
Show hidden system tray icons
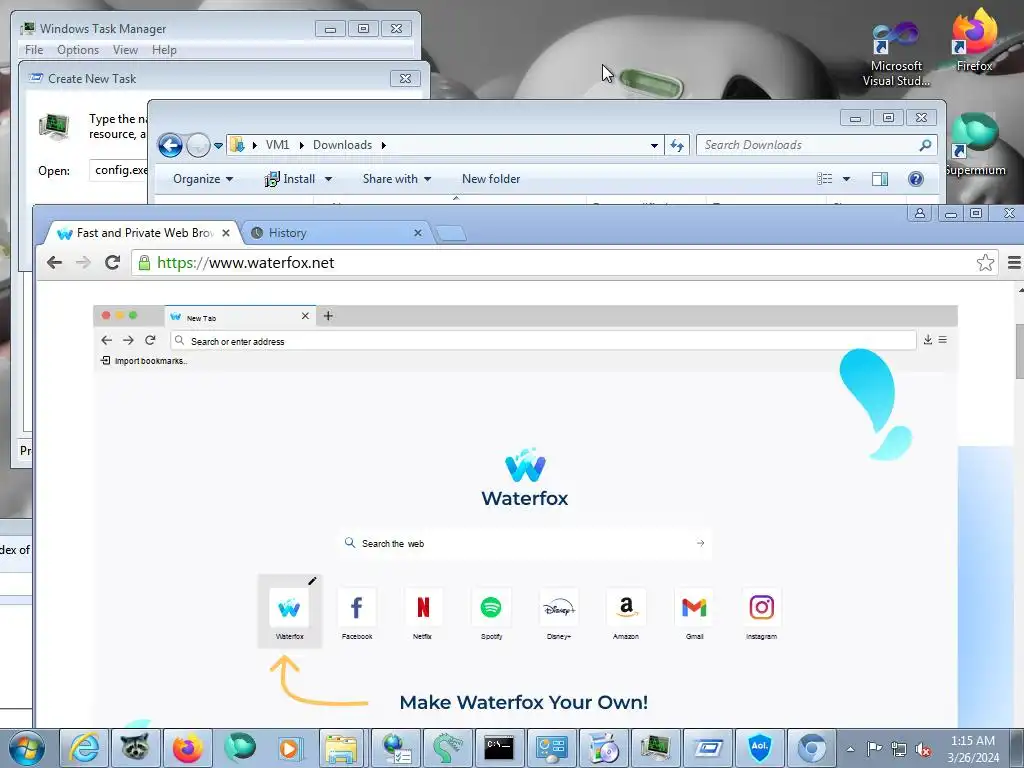click(850, 749)
